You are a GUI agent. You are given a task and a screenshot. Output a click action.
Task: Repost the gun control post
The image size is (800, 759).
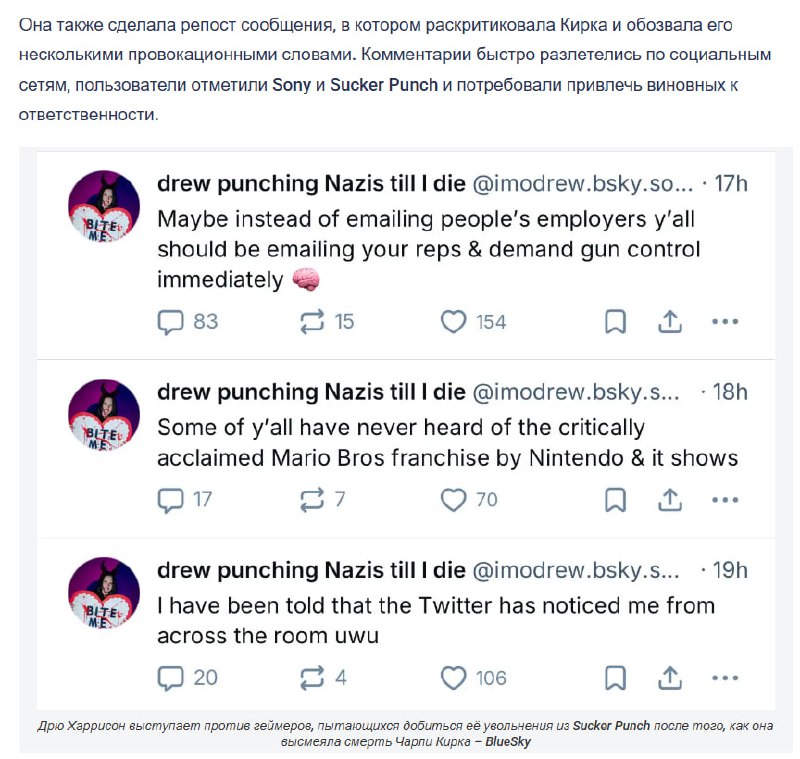coord(313,322)
